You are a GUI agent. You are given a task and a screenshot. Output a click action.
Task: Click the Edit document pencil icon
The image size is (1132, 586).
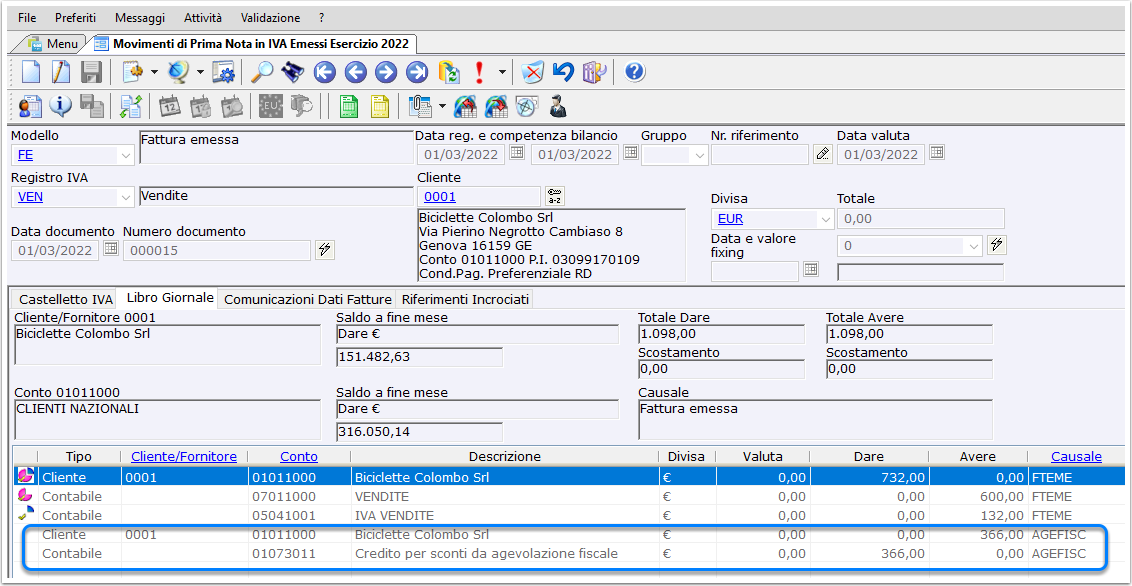pyautogui.click(x=61, y=72)
